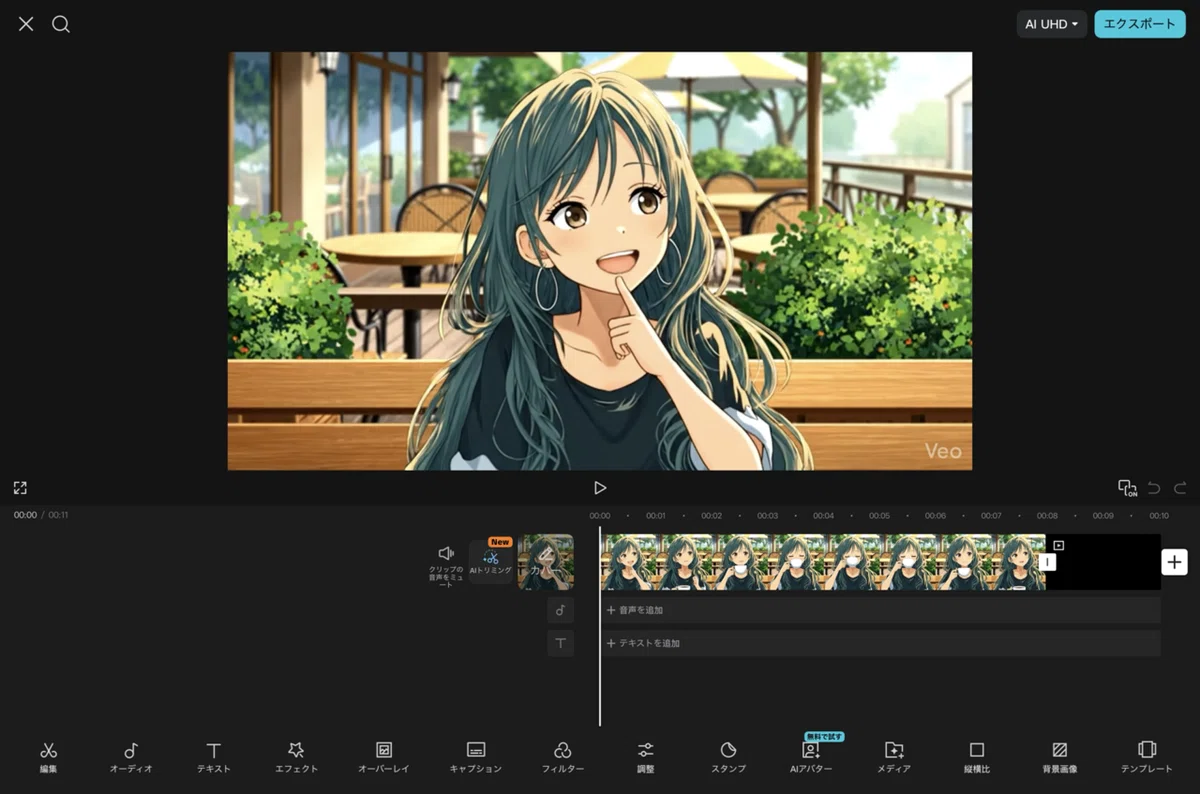Screen dimensions: 1200x794
Task: Add audio via 音声を追加
Action: [x=880, y=610]
